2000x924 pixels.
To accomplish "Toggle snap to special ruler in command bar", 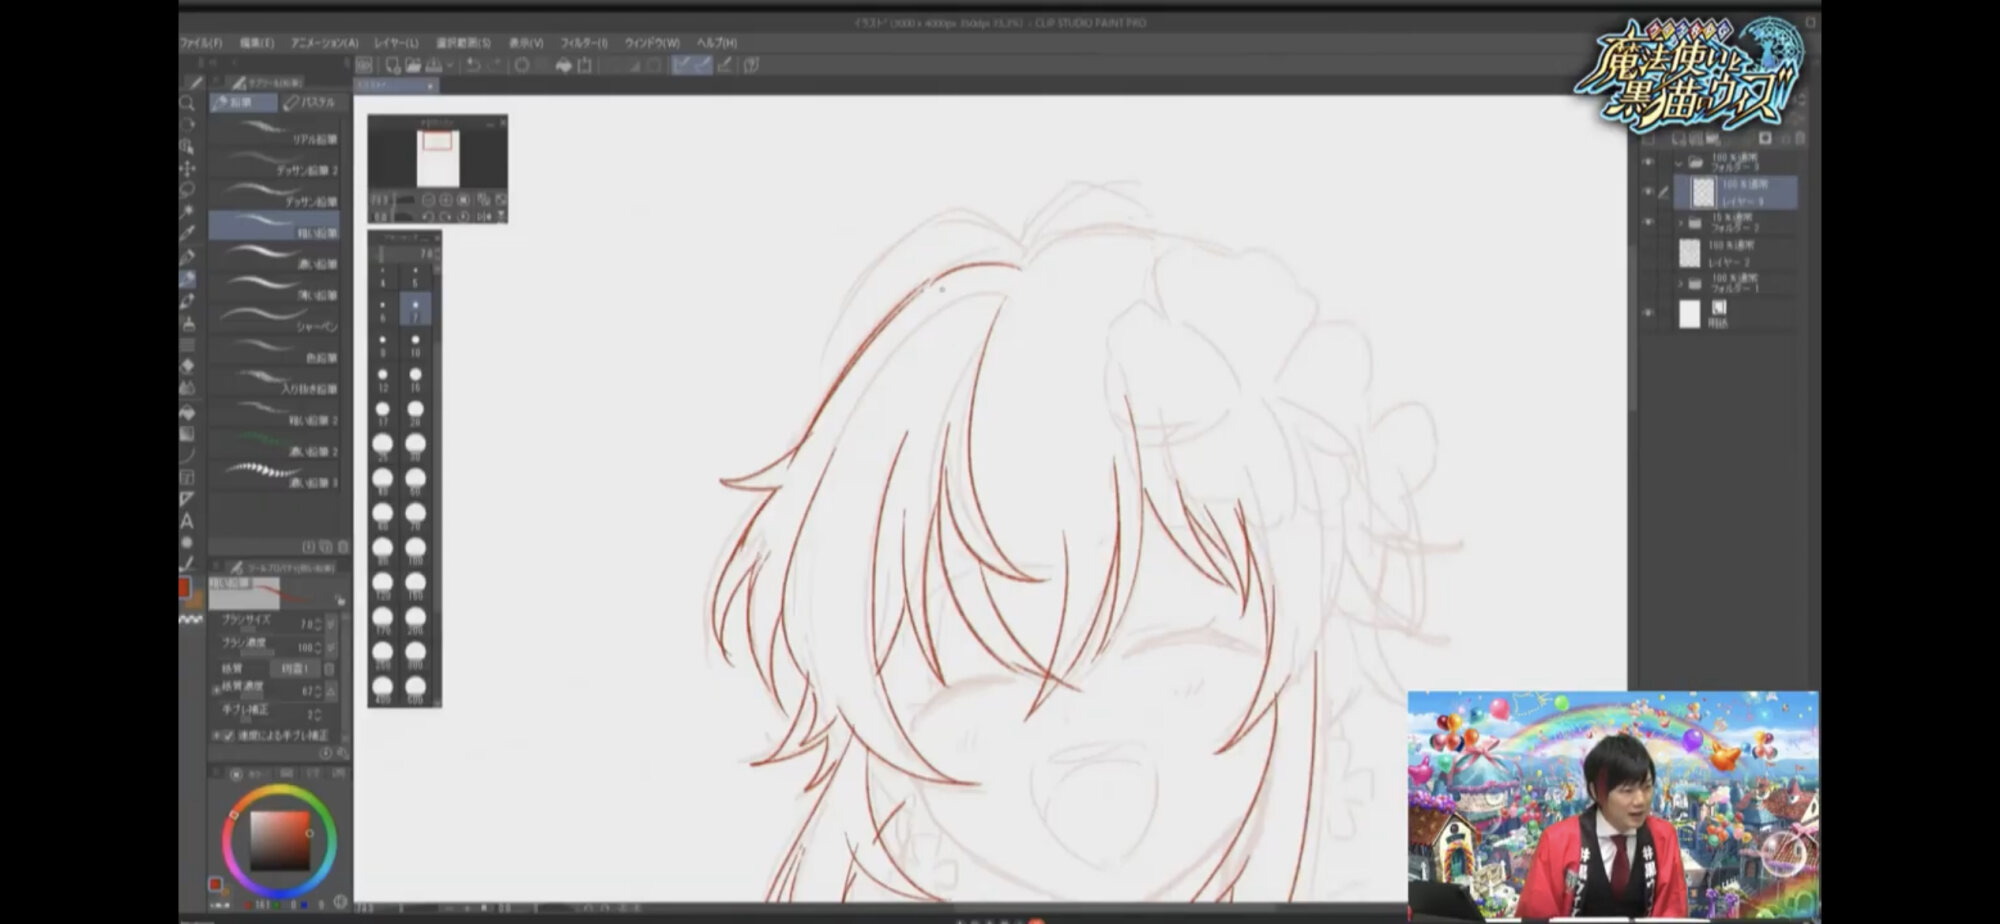I will coord(703,65).
